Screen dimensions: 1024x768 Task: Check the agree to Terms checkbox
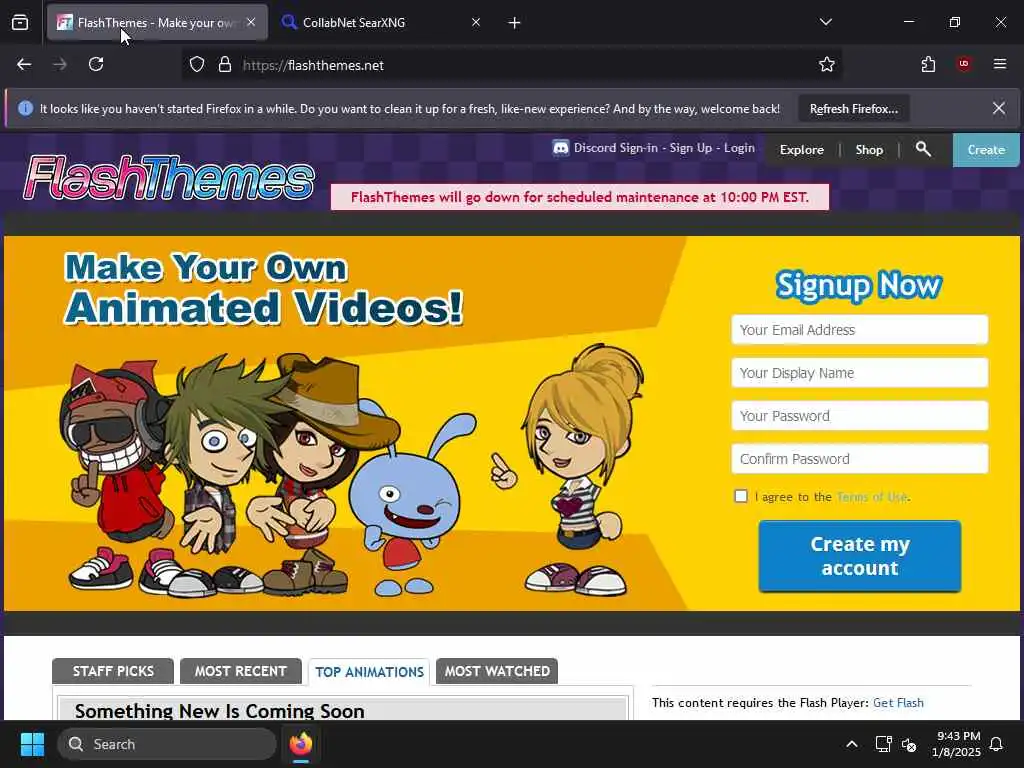pos(741,496)
